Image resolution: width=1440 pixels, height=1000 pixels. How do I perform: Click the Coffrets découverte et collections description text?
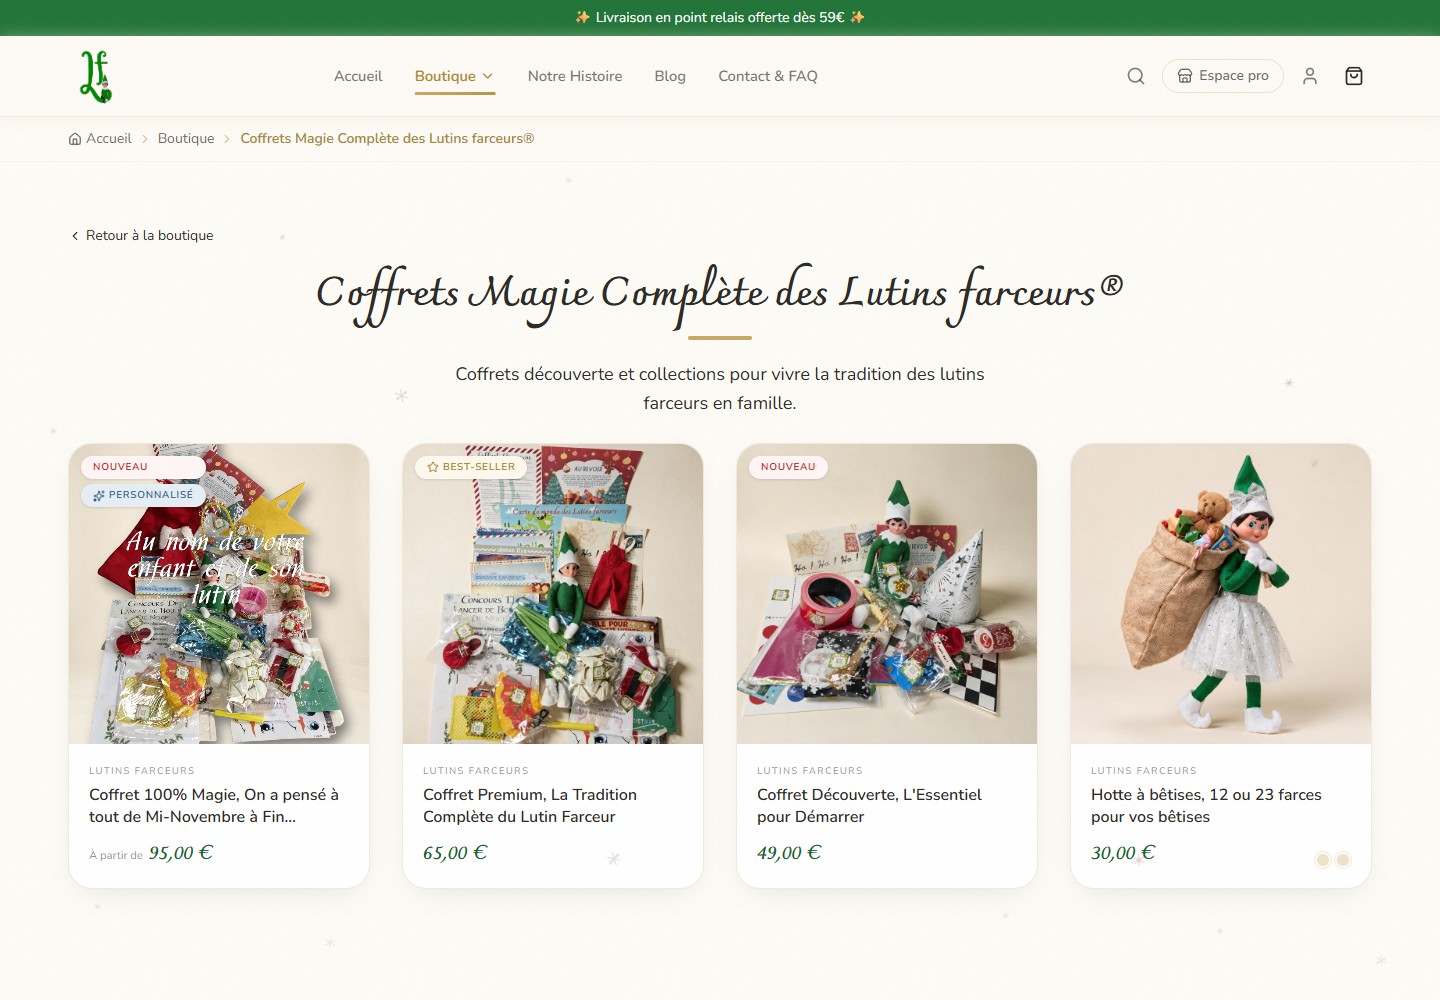720,389
